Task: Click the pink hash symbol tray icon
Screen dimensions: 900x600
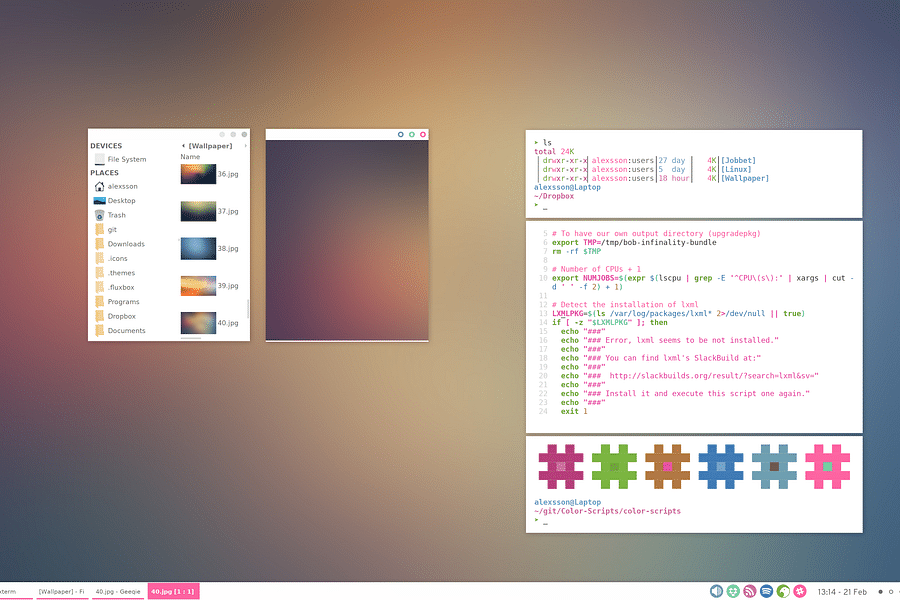Action: 800,590
